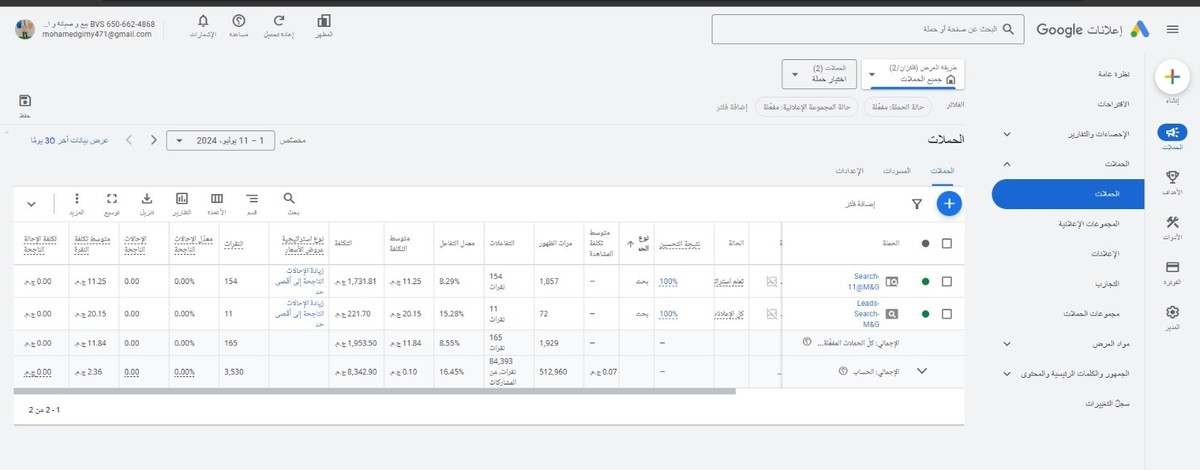1200x470 pixels.
Task: Click the table filter funnel icon
Action: [916, 204]
